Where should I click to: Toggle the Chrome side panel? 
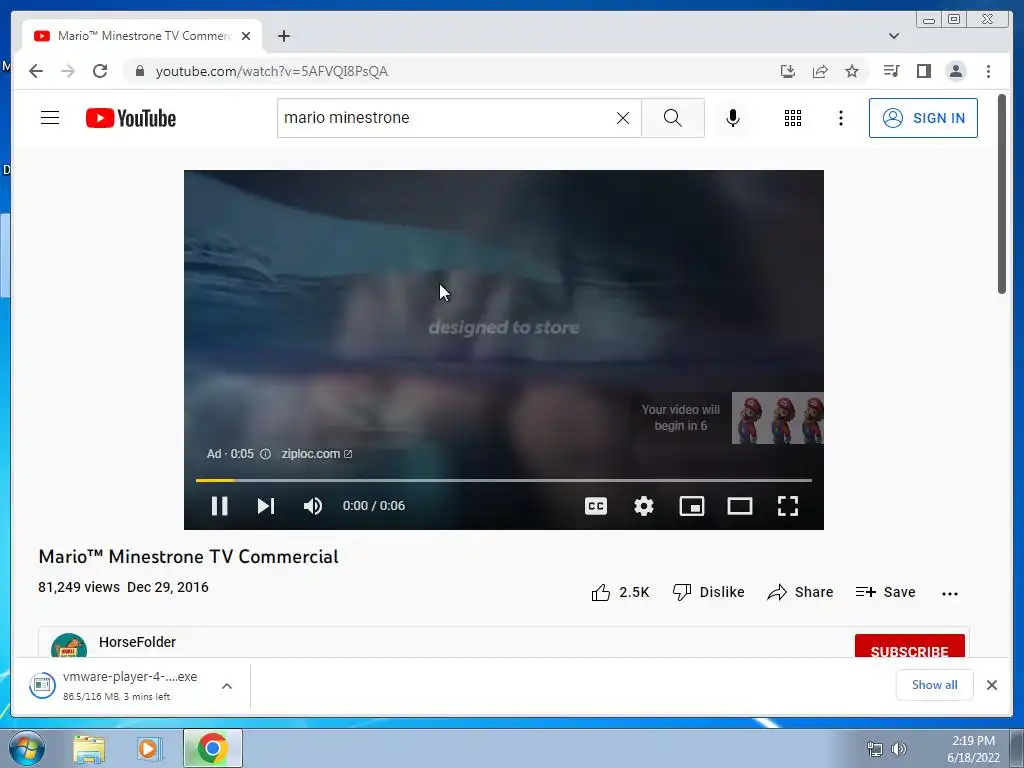click(x=923, y=71)
